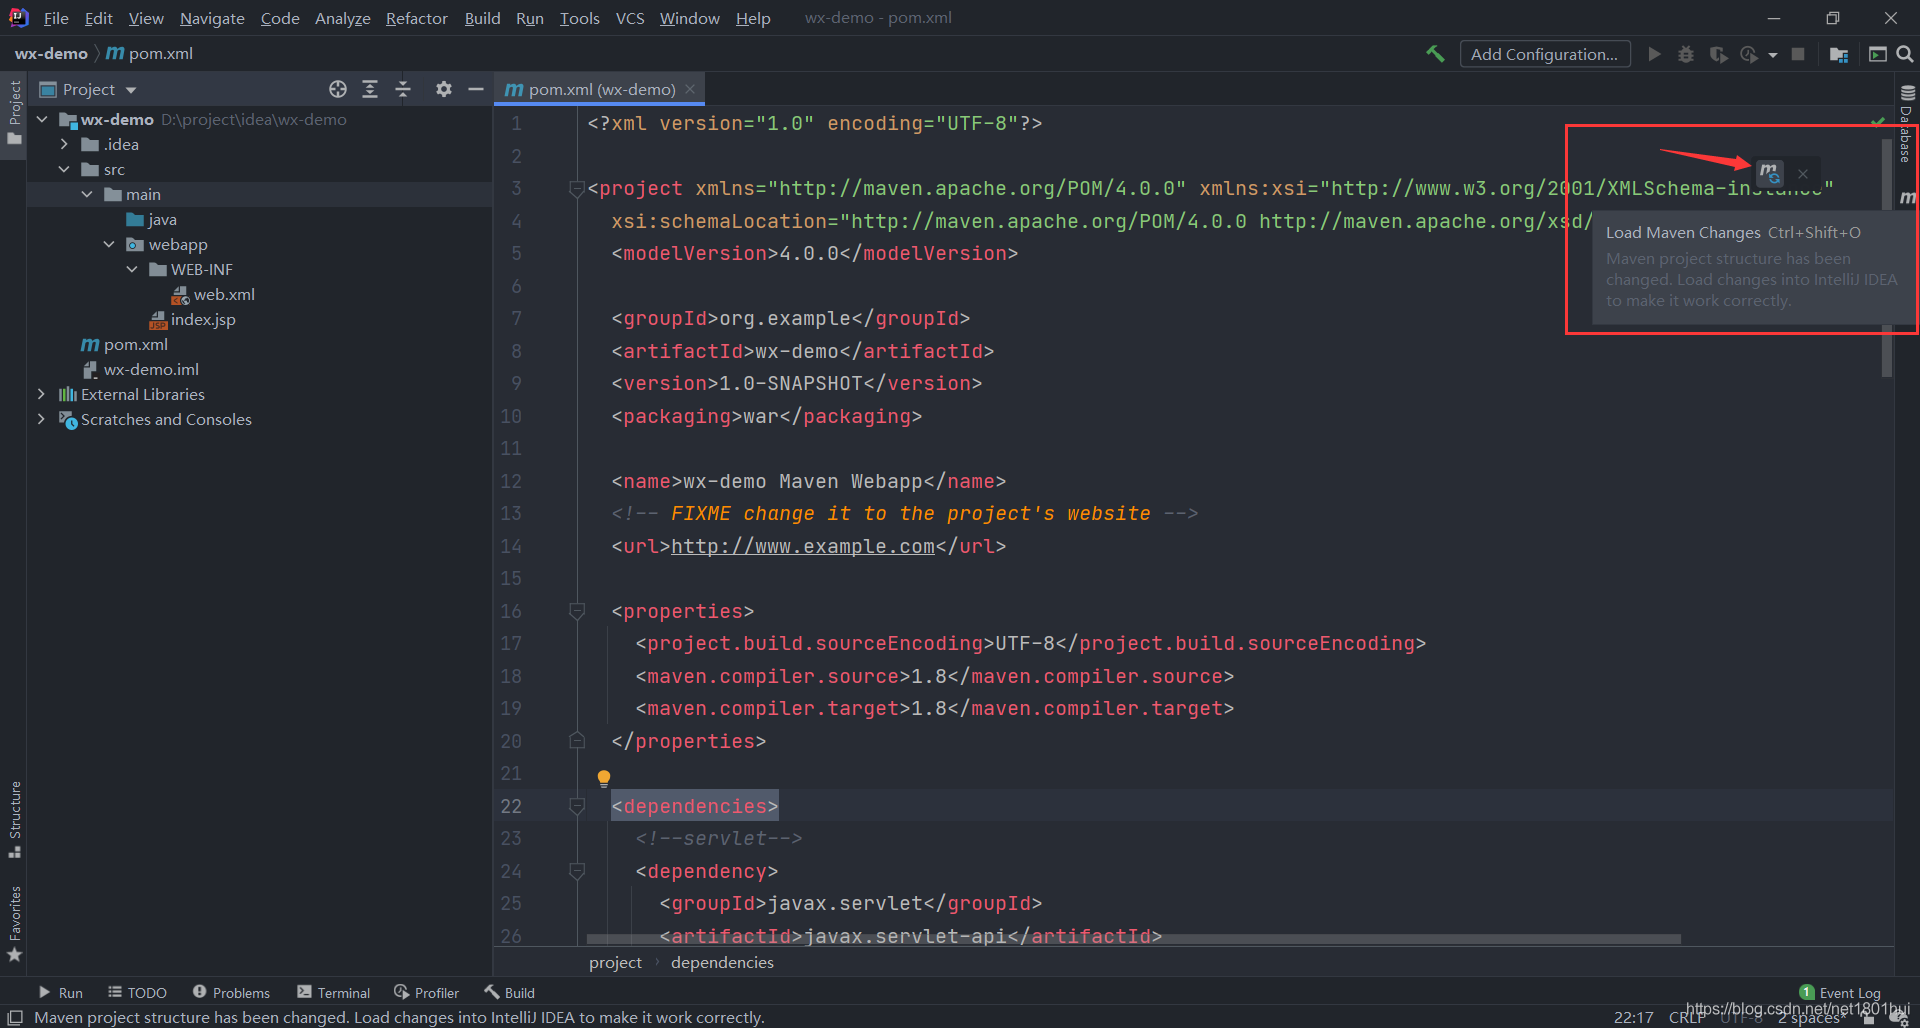
Task: Select the java folder
Action: pos(152,219)
